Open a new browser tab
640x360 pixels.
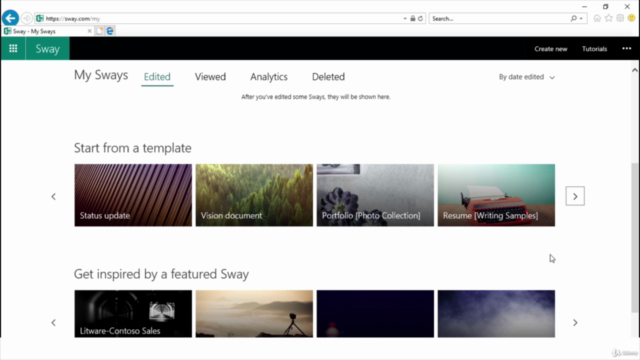(100, 31)
